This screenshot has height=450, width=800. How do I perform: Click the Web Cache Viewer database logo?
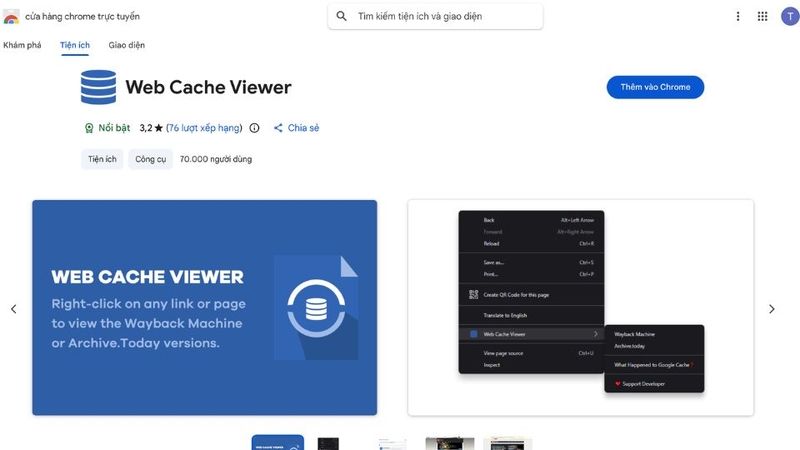coord(98,87)
